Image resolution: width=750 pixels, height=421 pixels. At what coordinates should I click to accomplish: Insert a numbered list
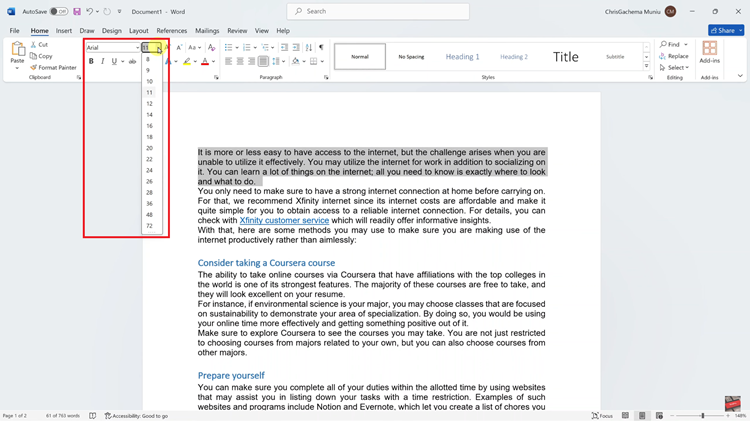tap(247, 47)
